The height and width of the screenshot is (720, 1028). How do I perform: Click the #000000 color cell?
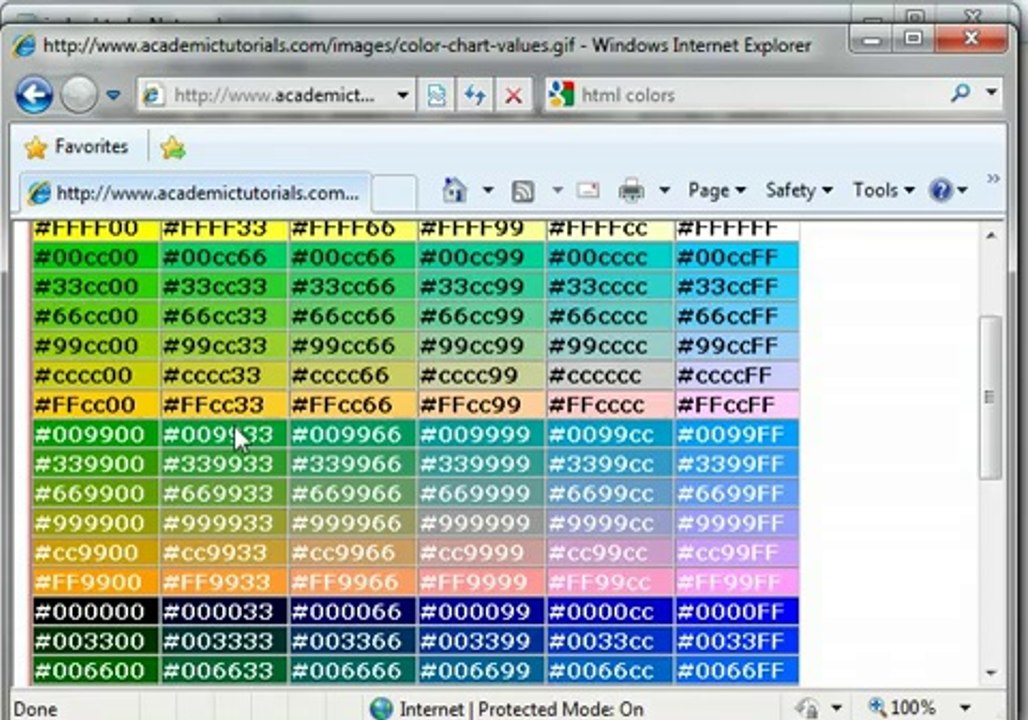pyautogui.click(x=96, y=611)
